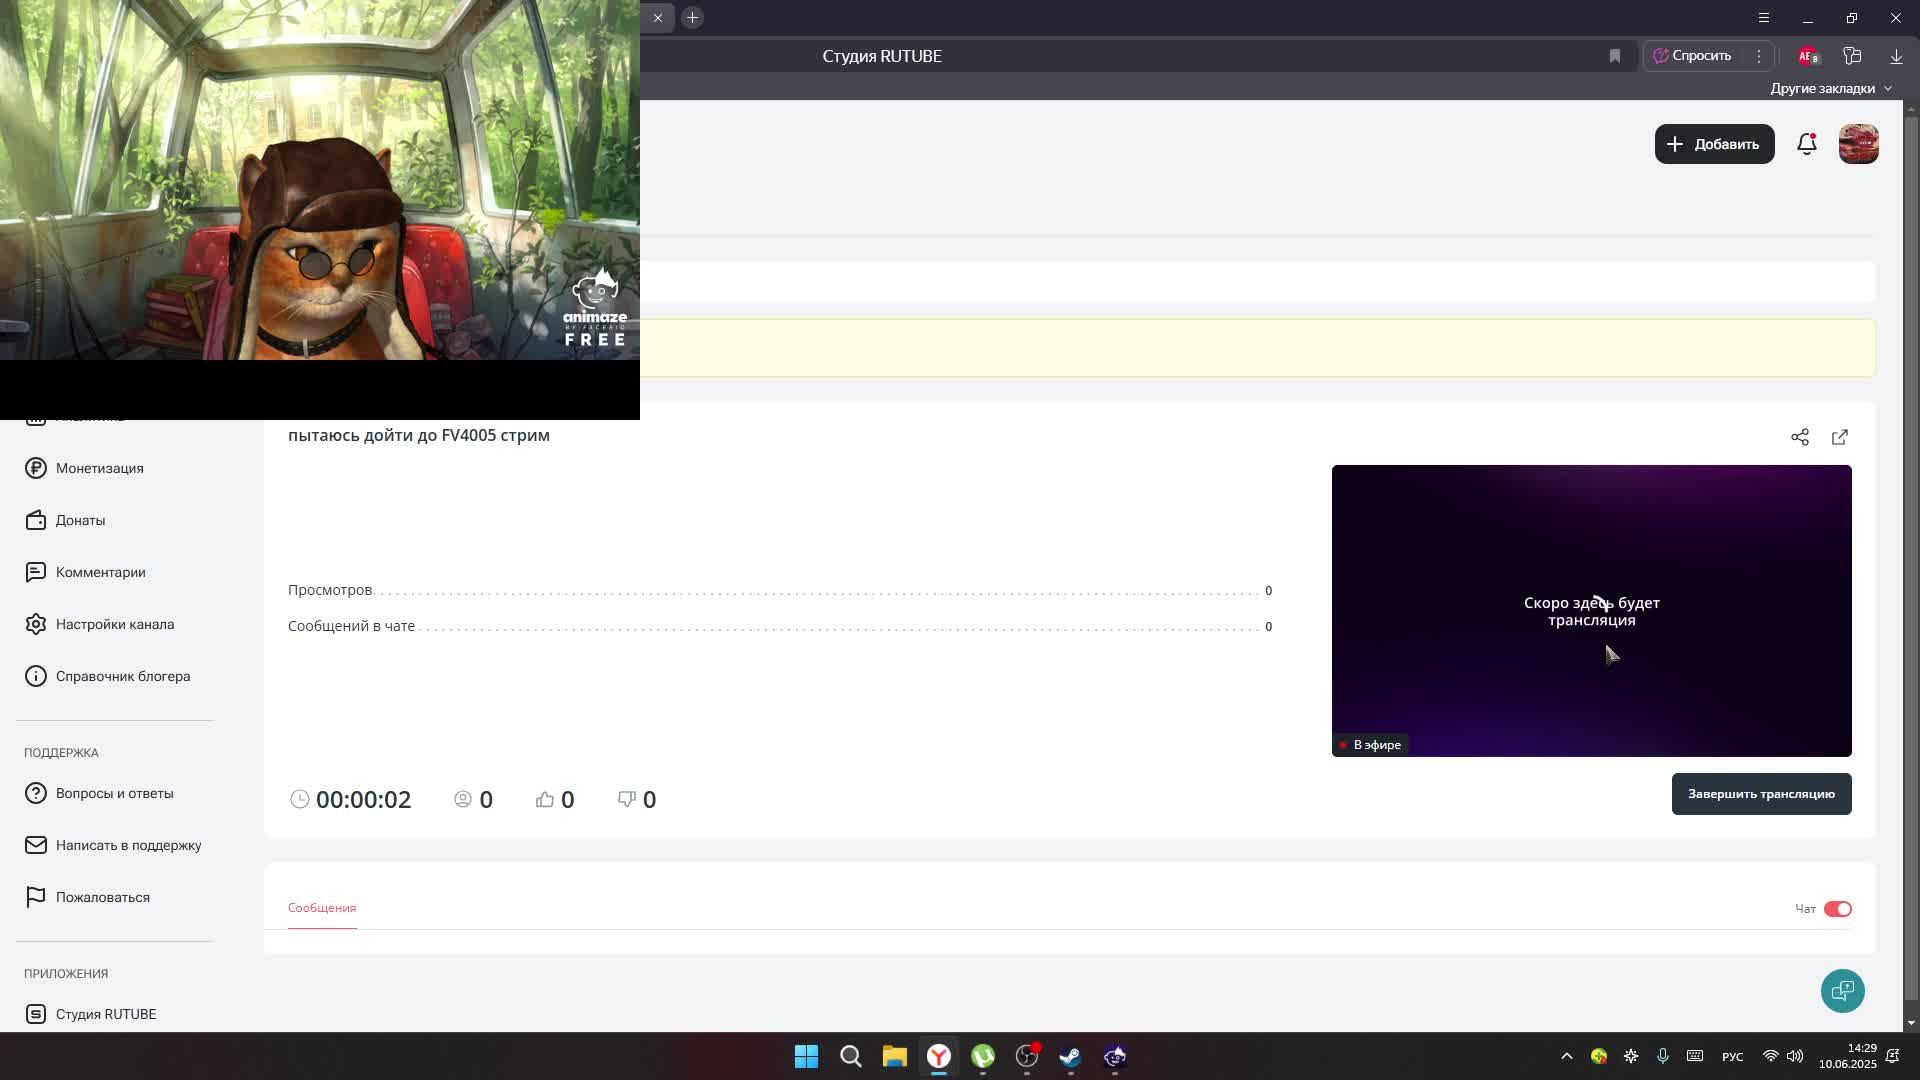Click the Добавить button
The height and width of the screenshot is (1080, 1920).
click(1714, 144)
